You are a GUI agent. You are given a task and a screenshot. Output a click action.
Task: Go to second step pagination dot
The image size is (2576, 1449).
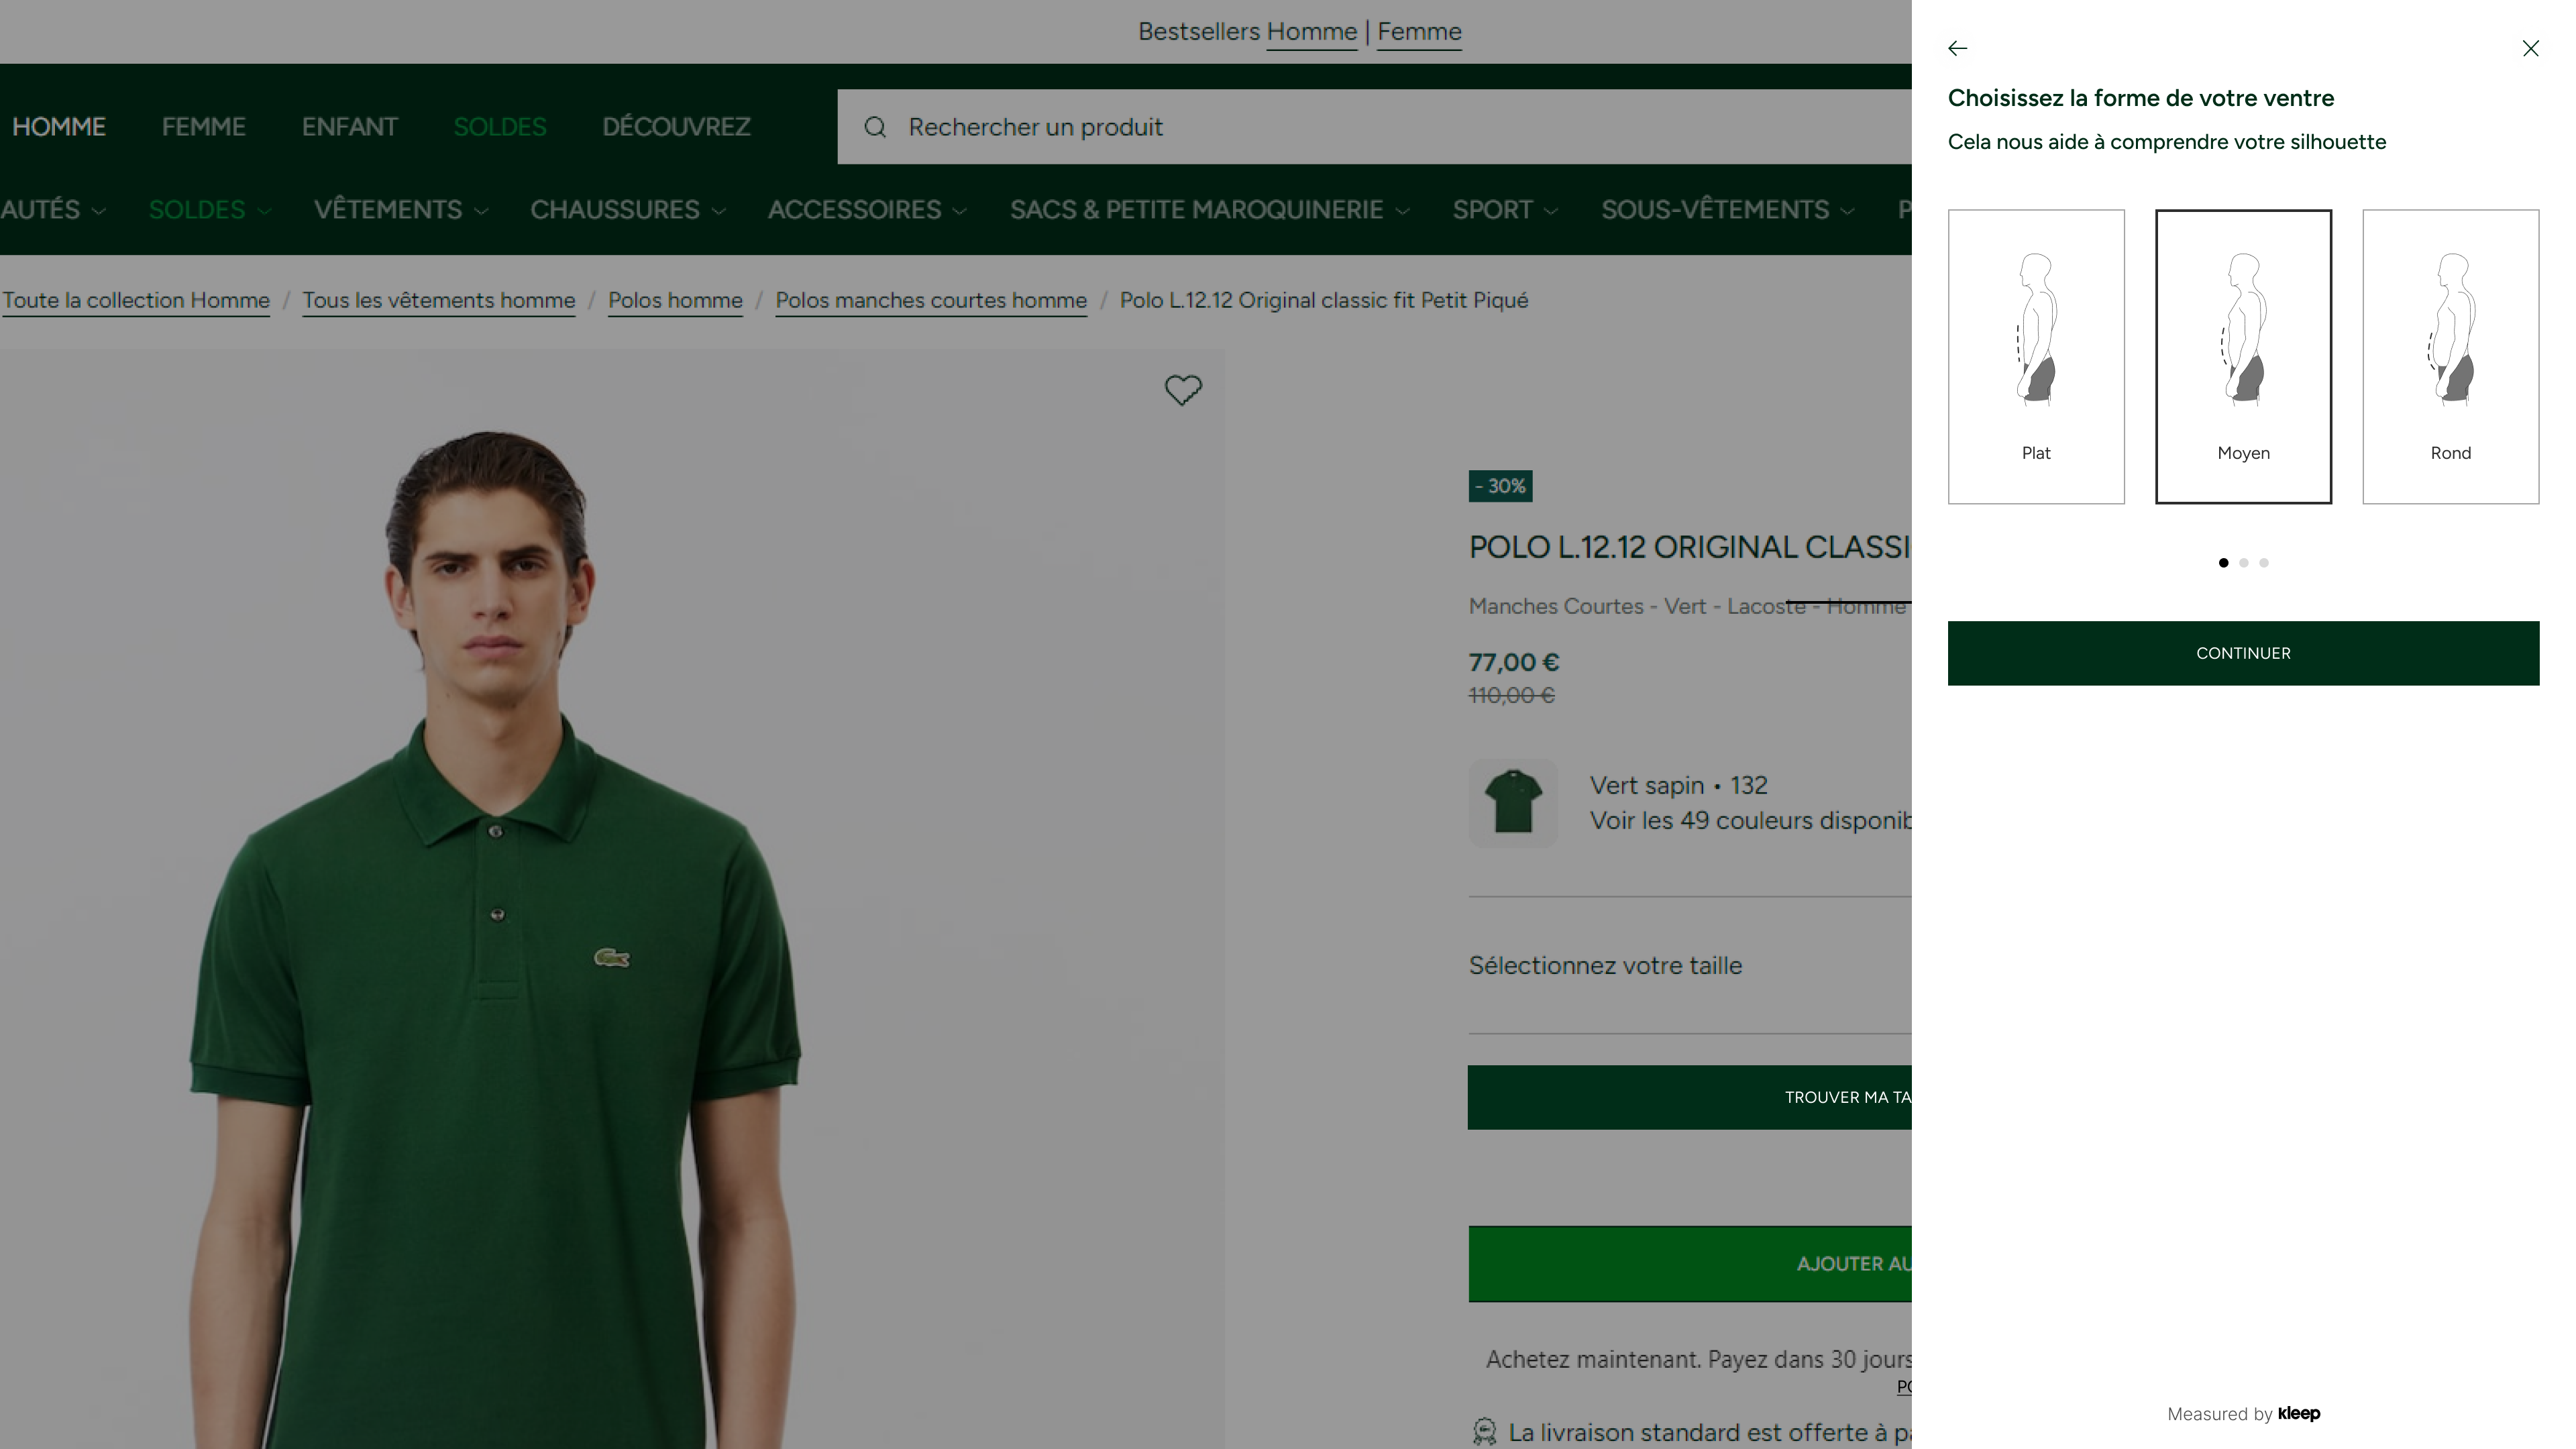click(2244, 563)
